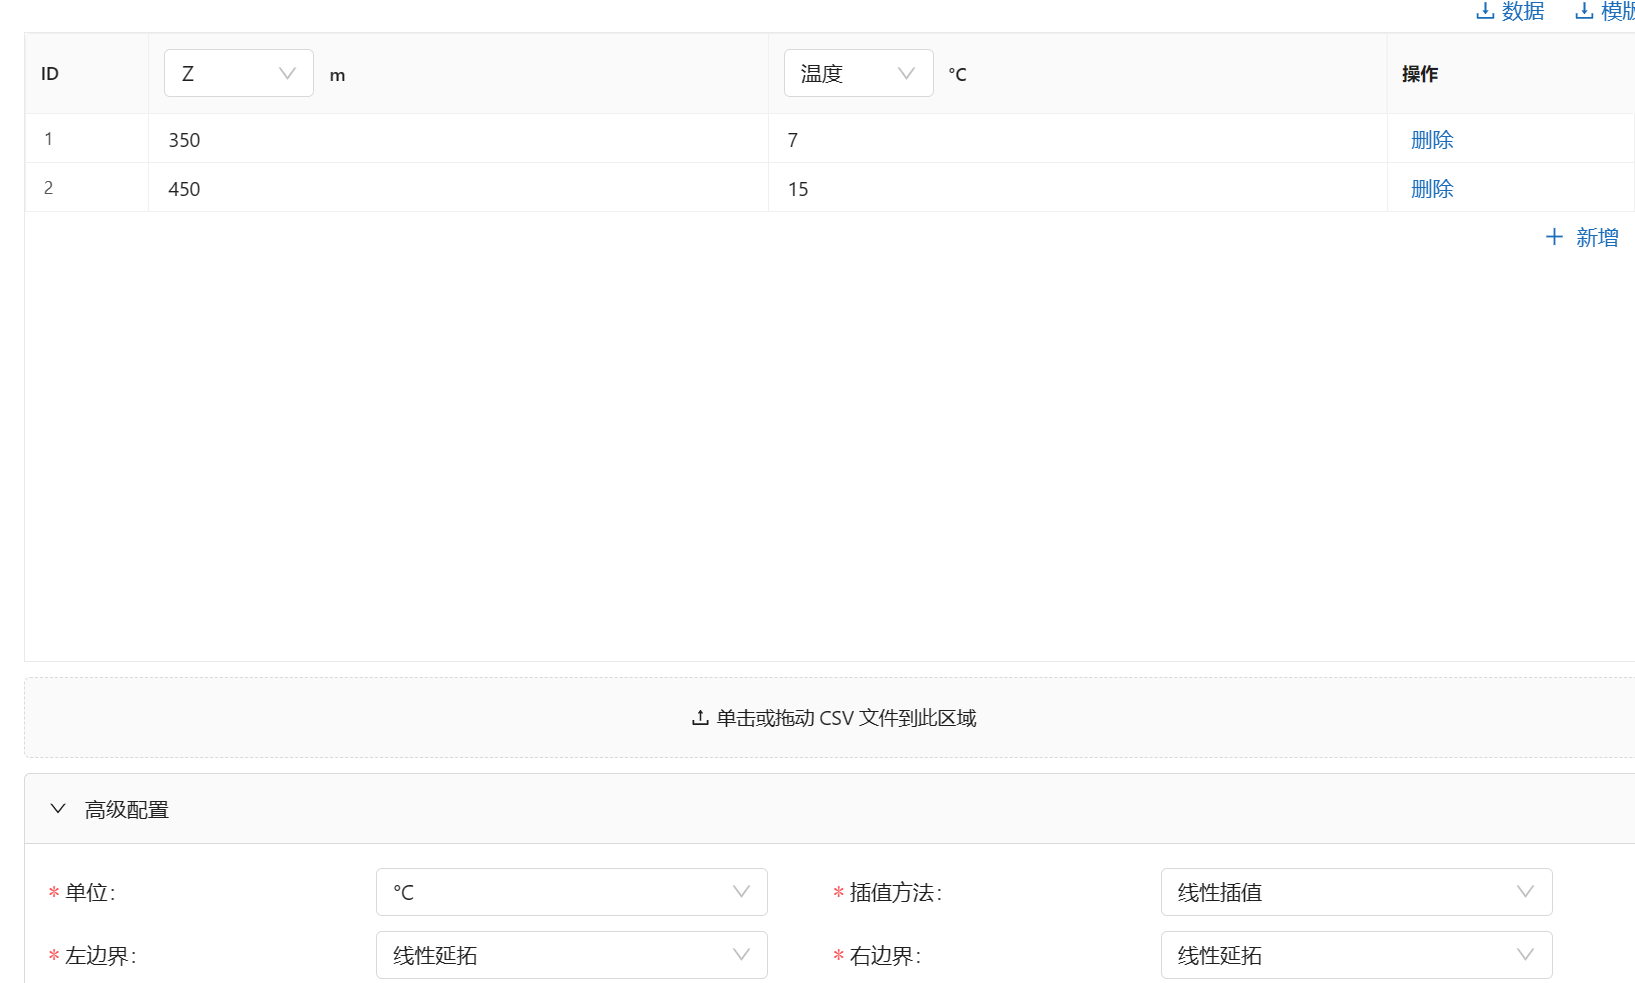Click the CSV upload drop area
This screenshot has height=983, width=1635.
[830, 718]
